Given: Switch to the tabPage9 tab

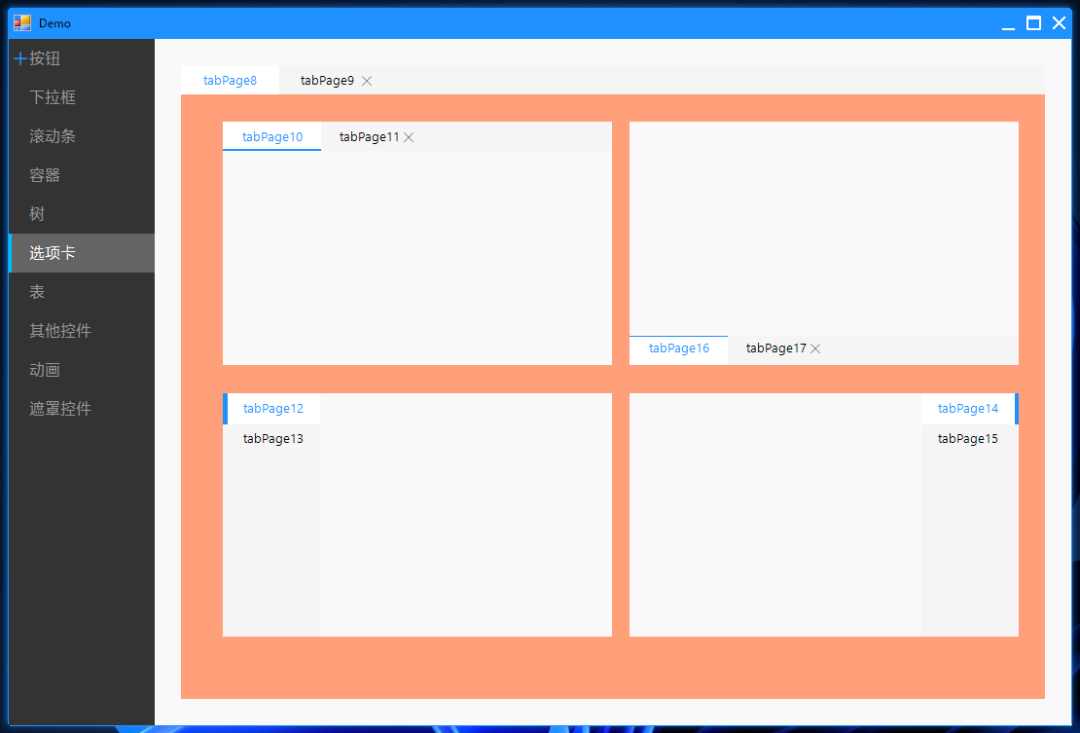Looking at the screenshot, I should point(327,81).
